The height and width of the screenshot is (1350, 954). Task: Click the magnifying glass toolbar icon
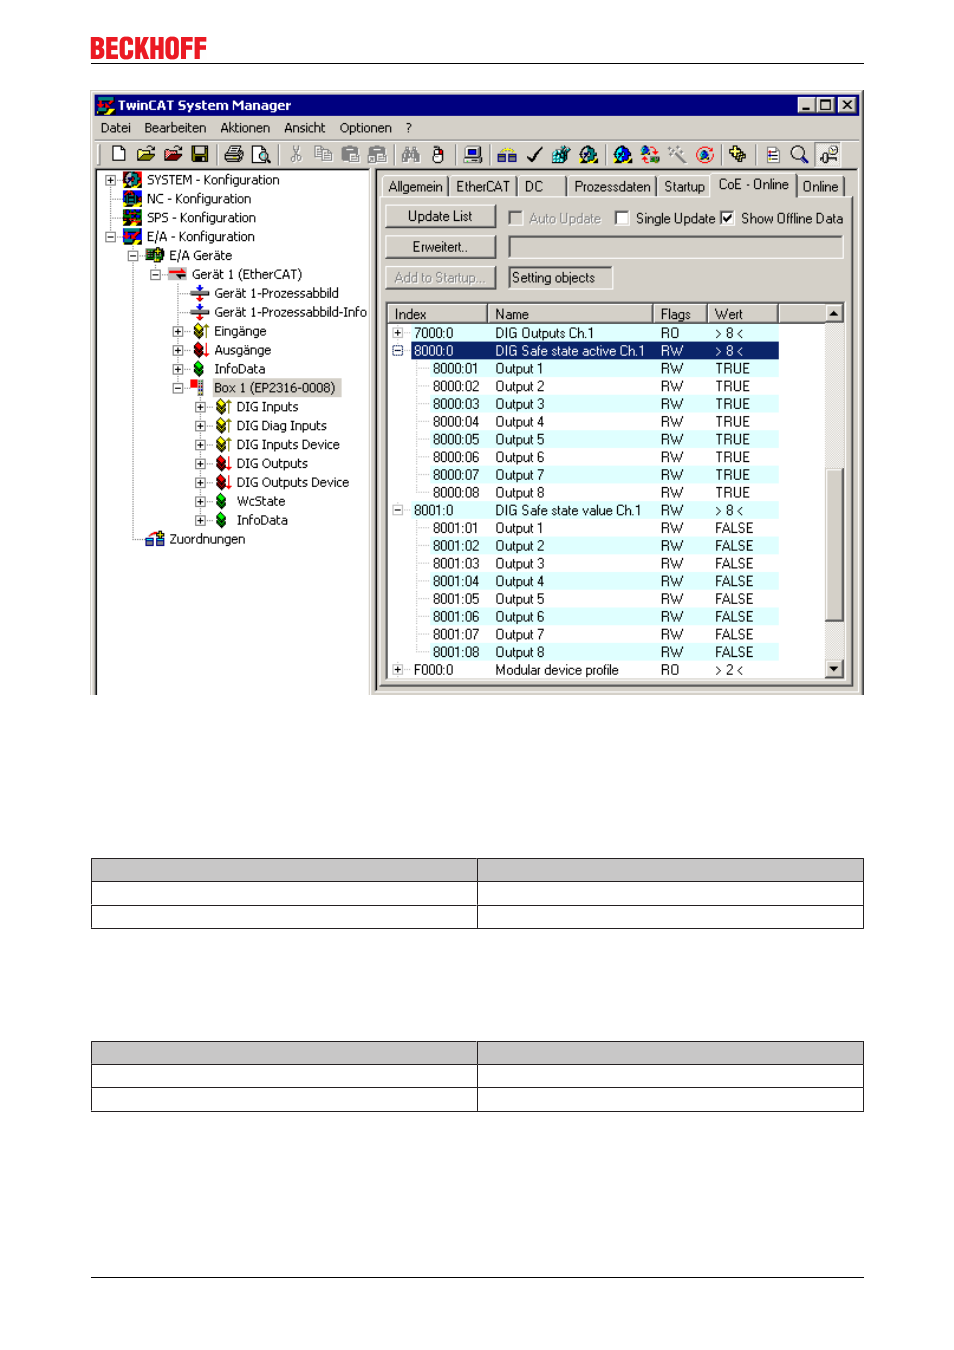[x=799, y=154]
